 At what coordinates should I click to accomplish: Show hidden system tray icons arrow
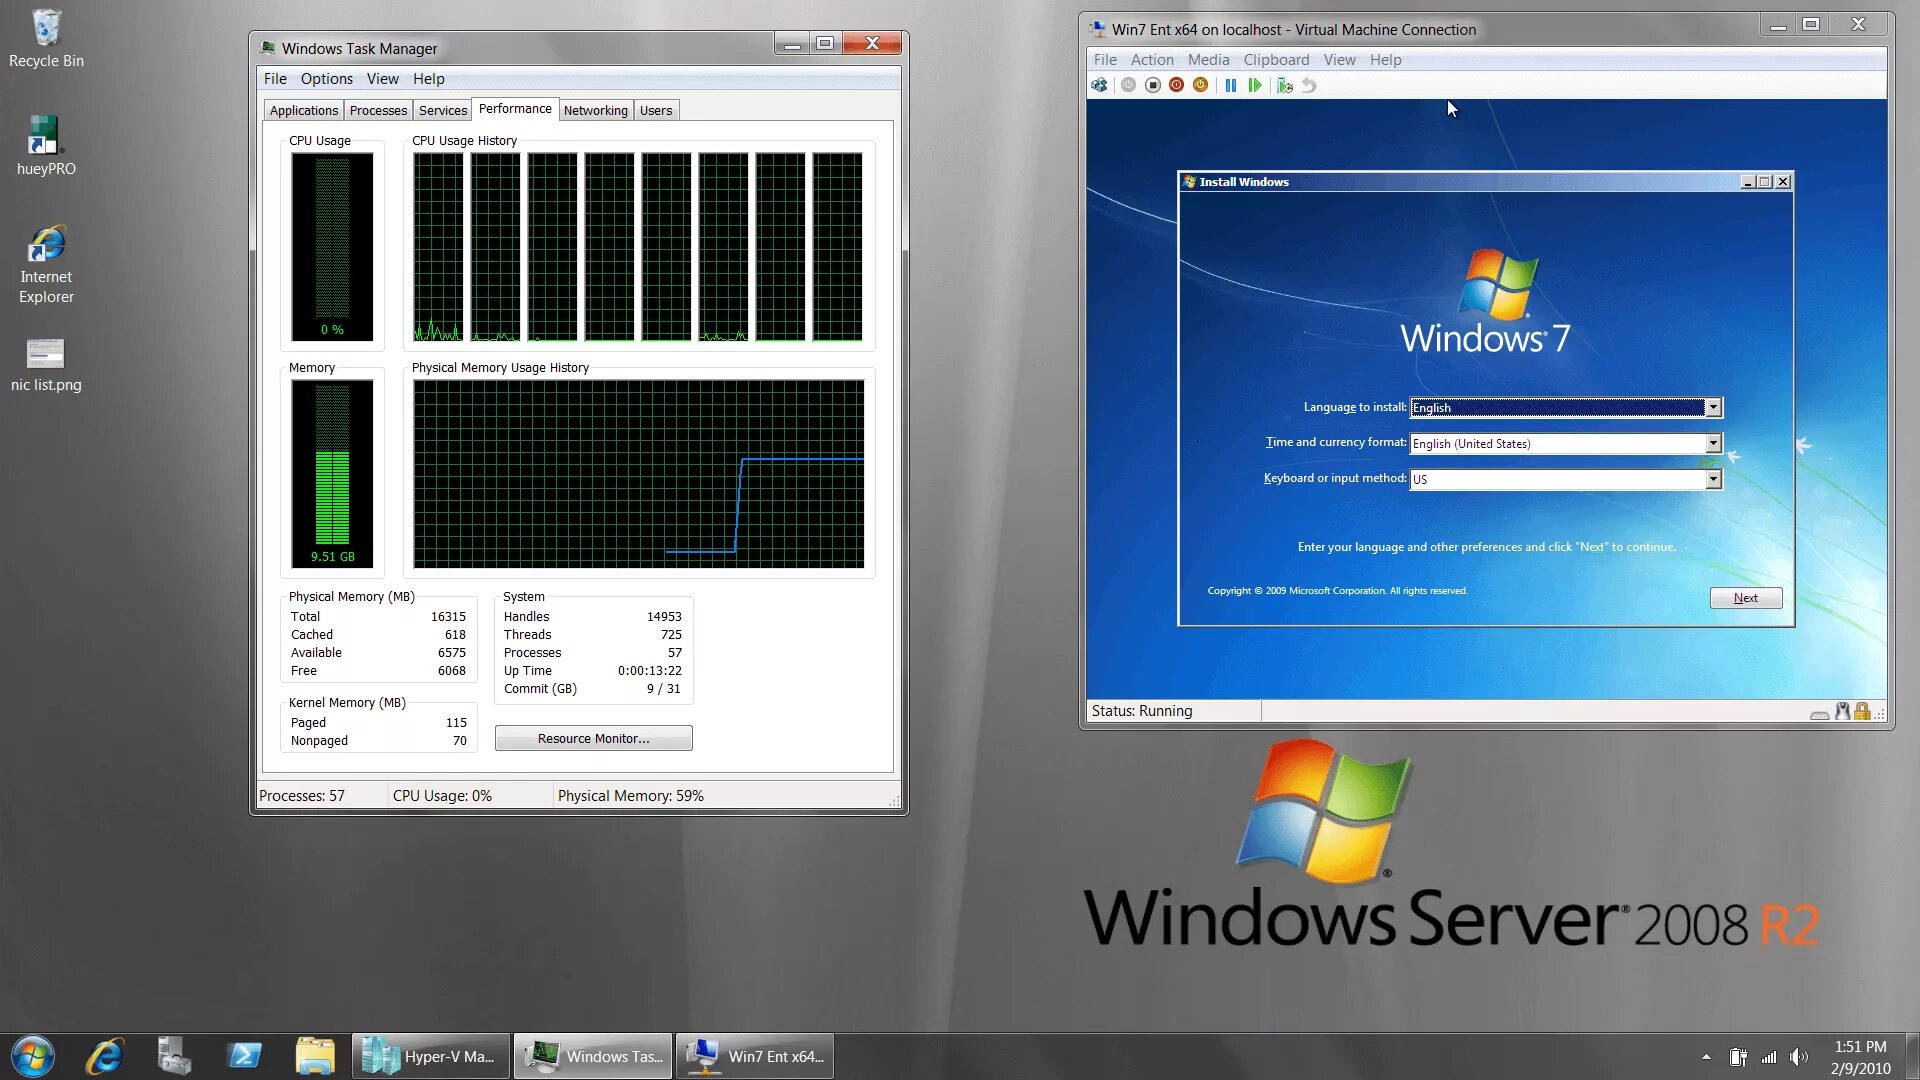tap(1706, 1057)
